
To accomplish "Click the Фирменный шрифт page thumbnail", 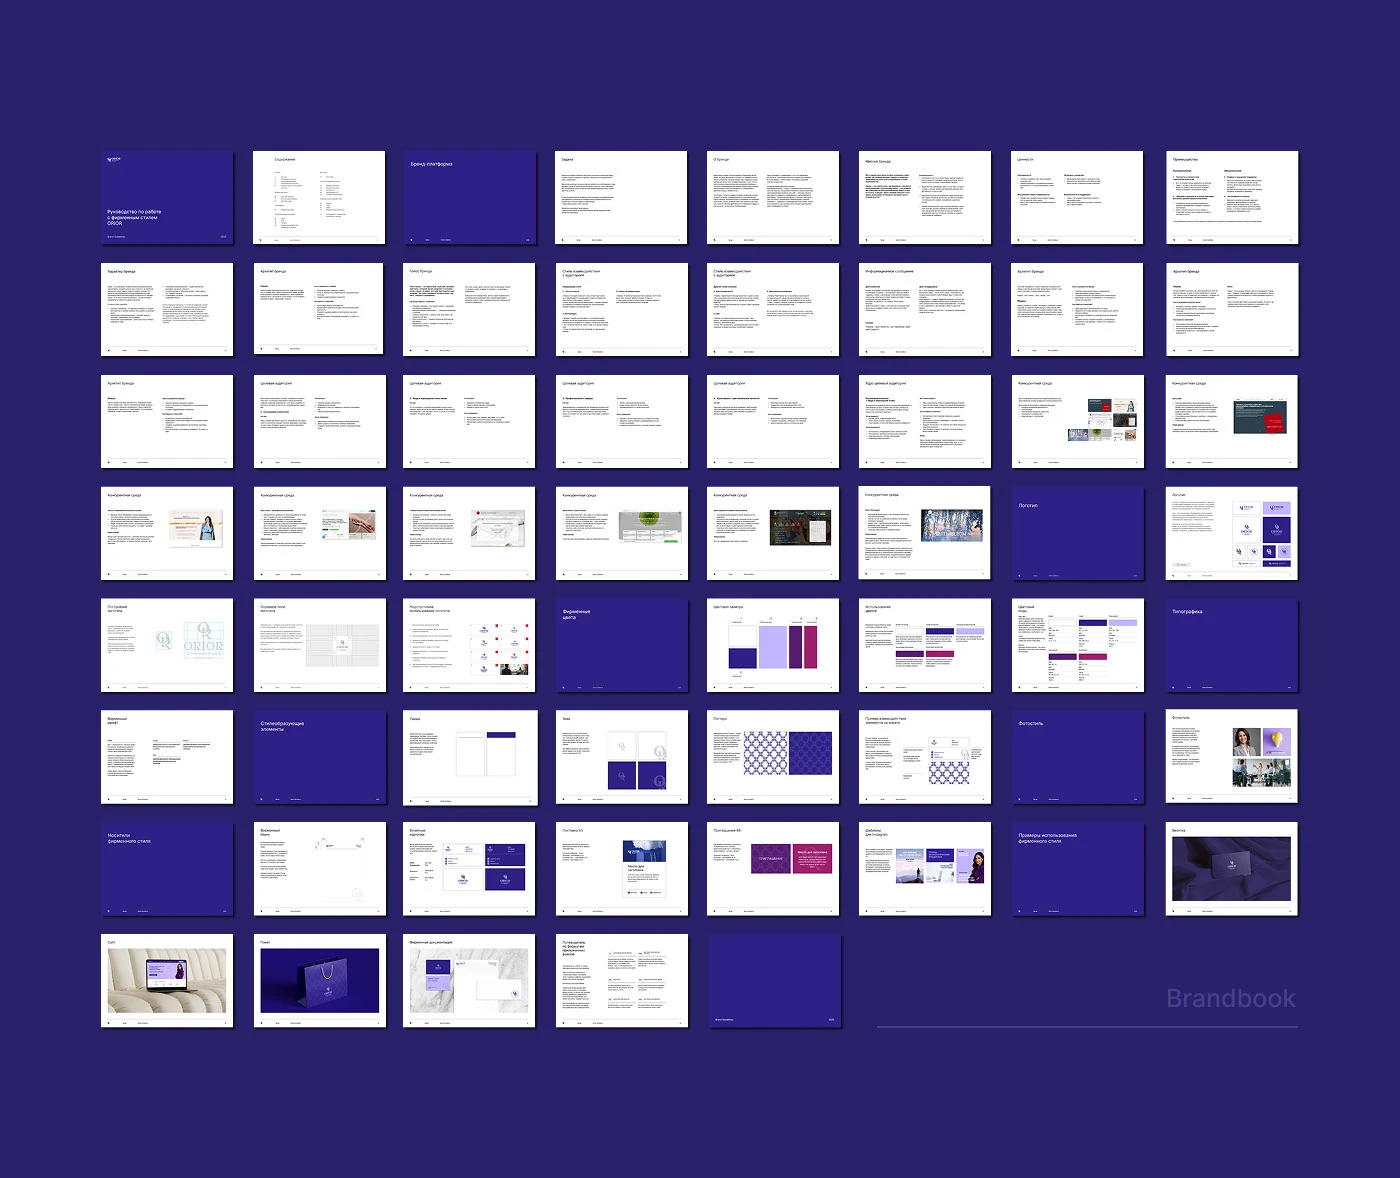I will click(x=168, y=757).
